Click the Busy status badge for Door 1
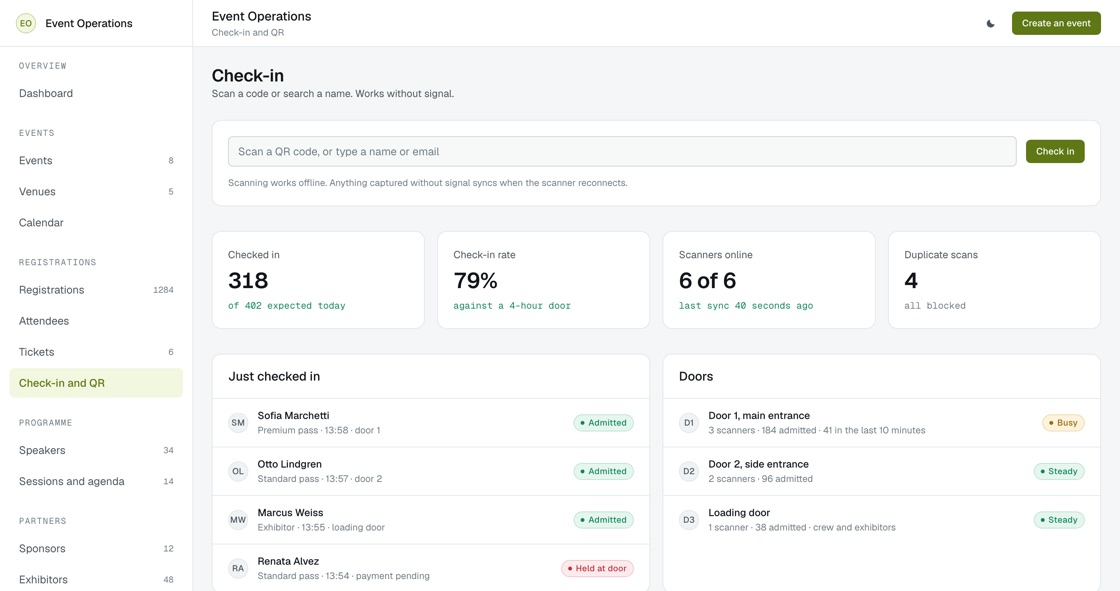Viewport: 1120px width, 591px height. pyautogui.click(x=1063, y=423)
